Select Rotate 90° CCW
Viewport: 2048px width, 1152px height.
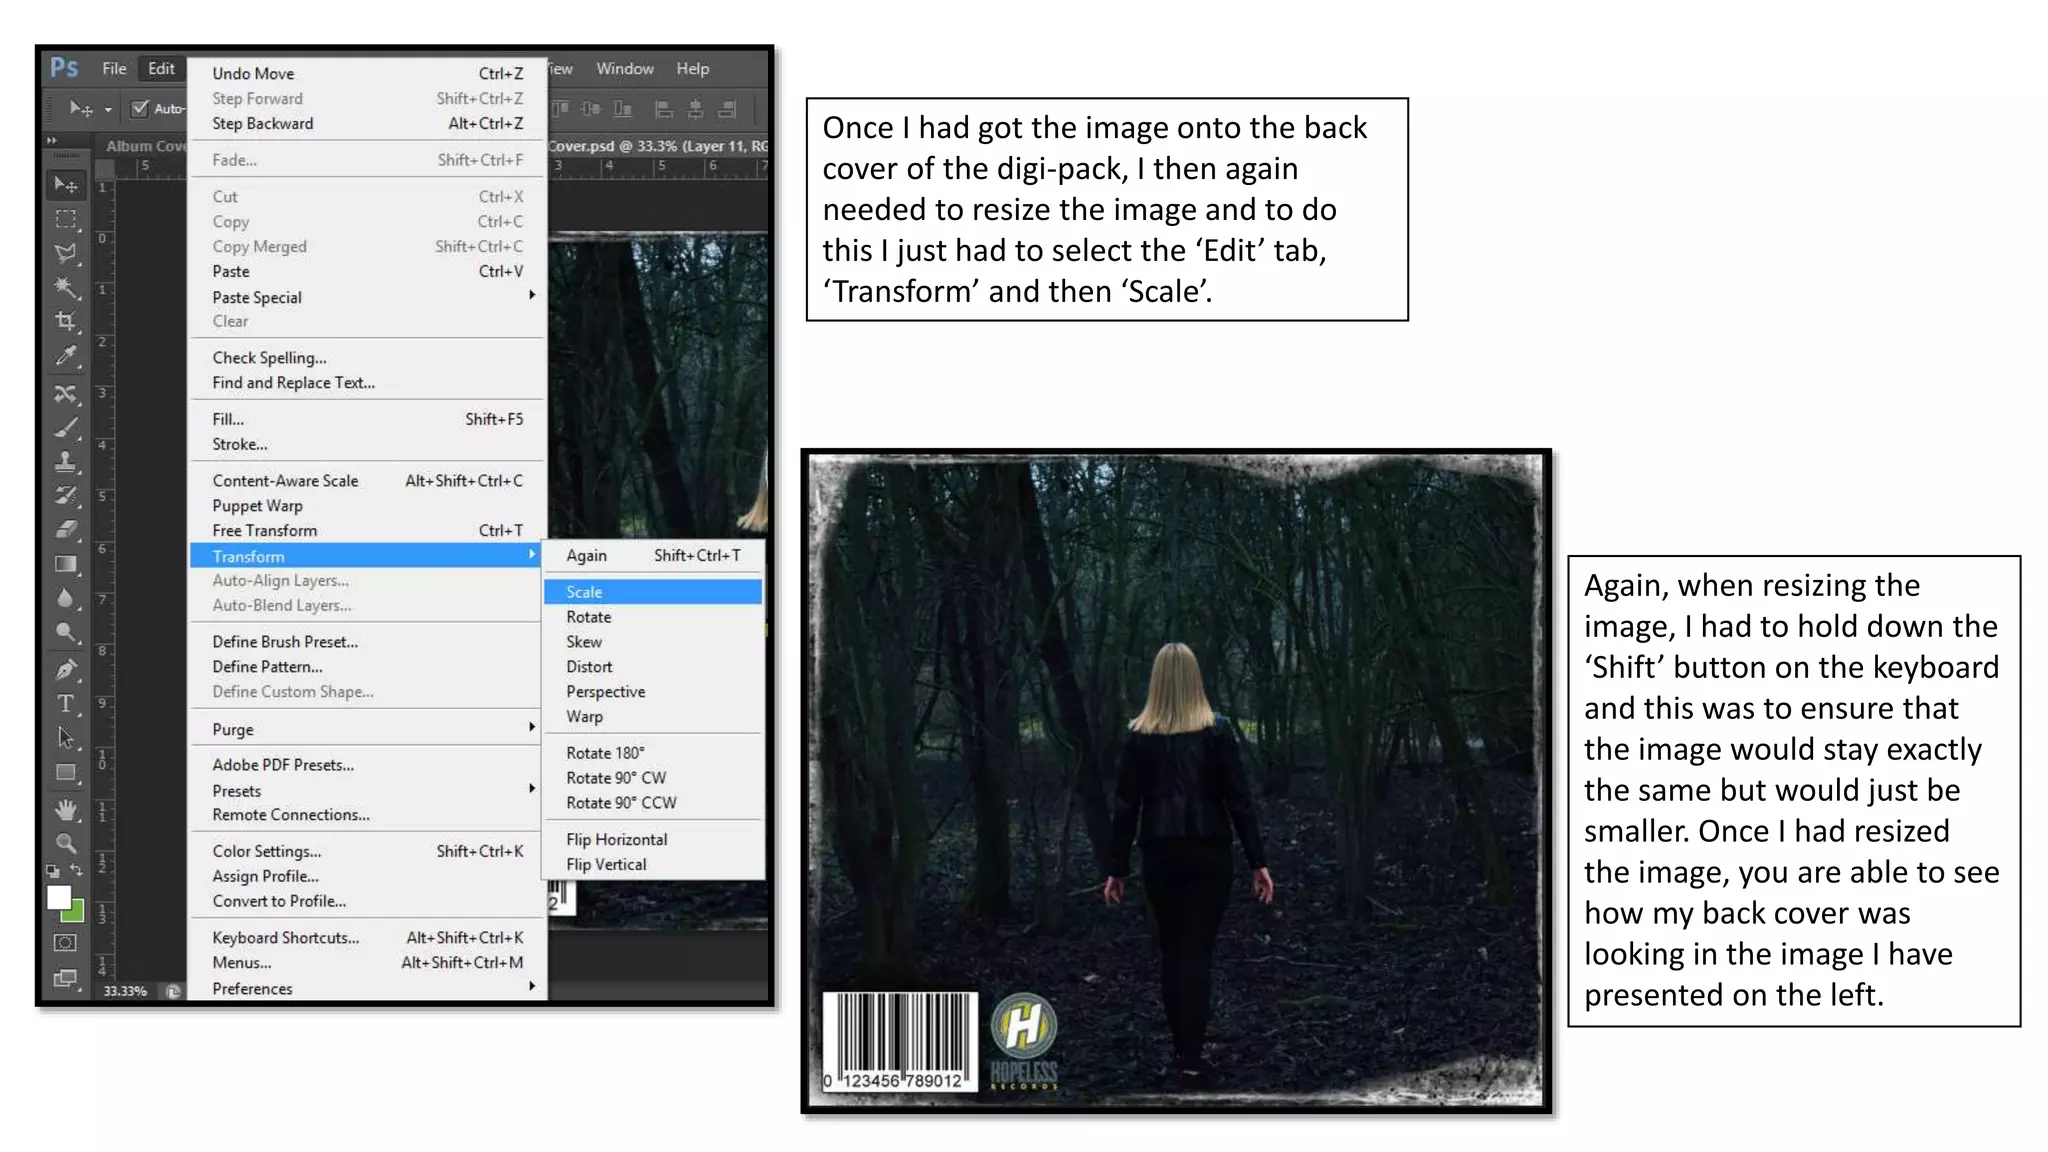point(653,803)
